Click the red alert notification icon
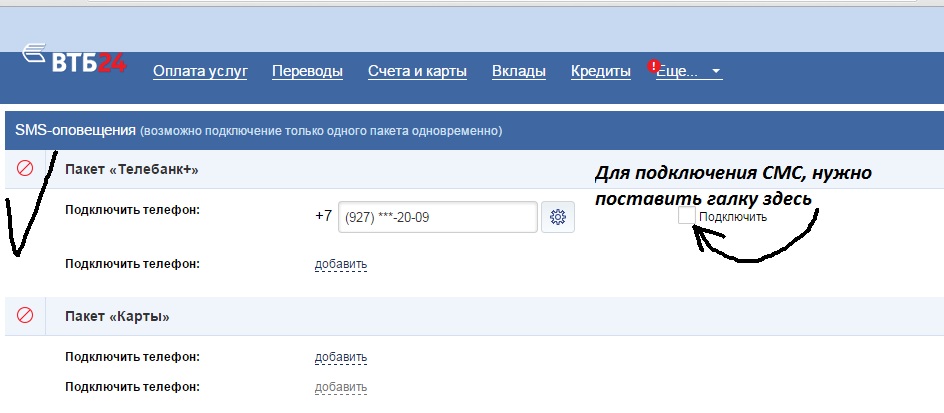 point(654,67)
